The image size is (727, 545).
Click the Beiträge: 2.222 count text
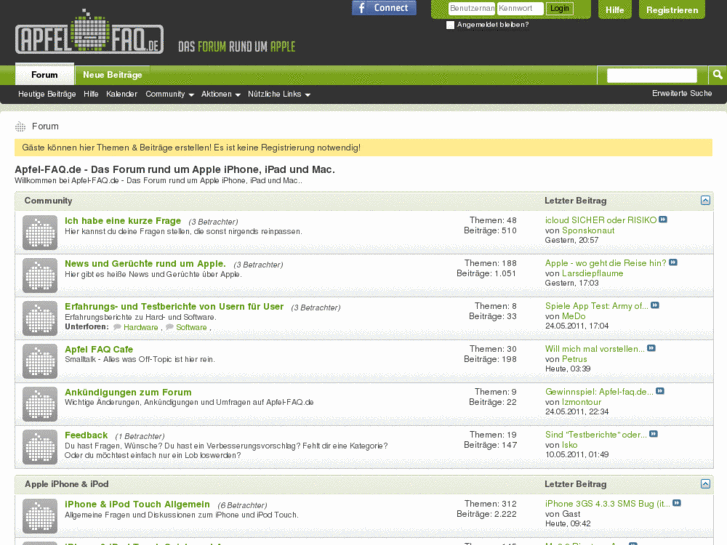pos(486,514)
